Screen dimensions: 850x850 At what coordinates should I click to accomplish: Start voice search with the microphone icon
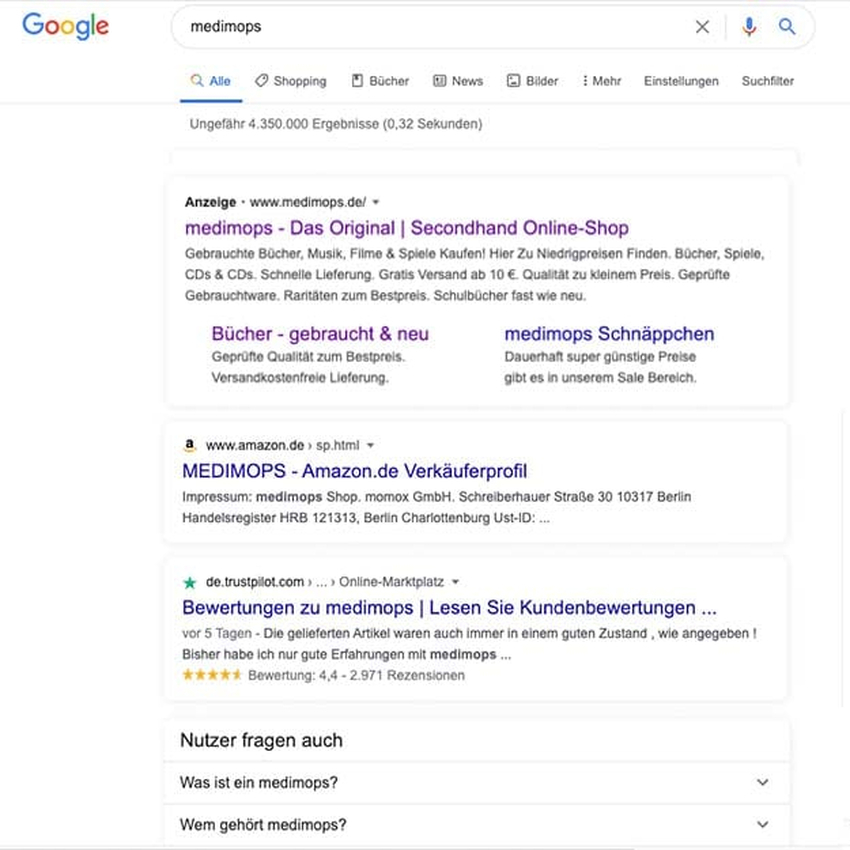pos(749,27)
